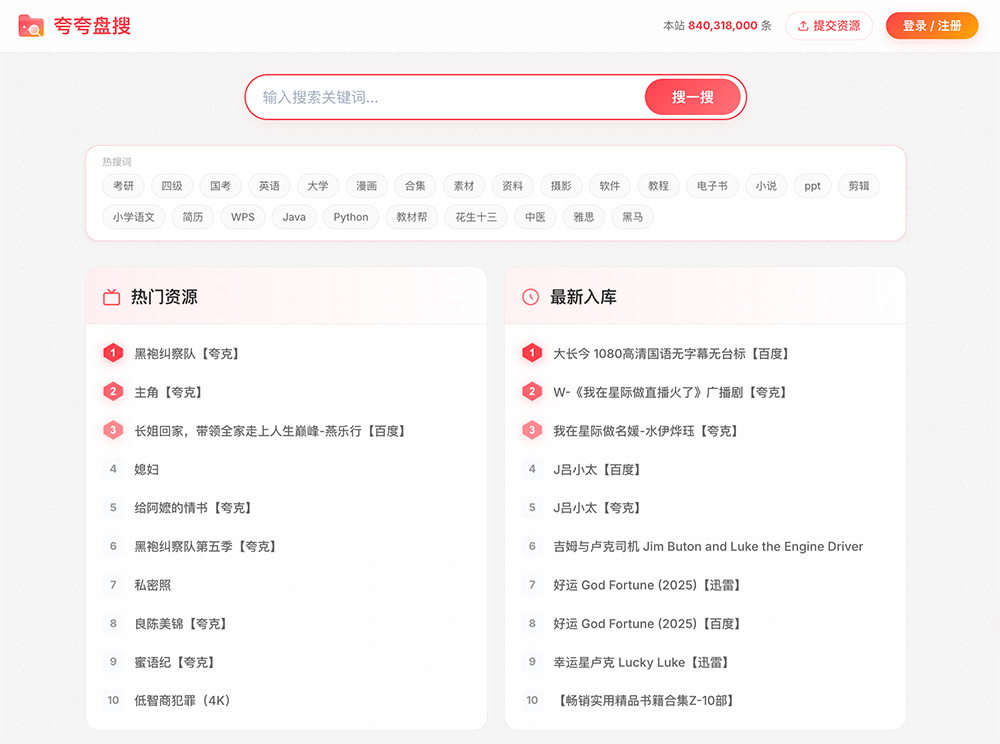Image resolution: width=1000 pixels, height=744 pixels.
Task: Open 黑袍纠察队第五季【夸克】 resource
Action: pos(205,546)
